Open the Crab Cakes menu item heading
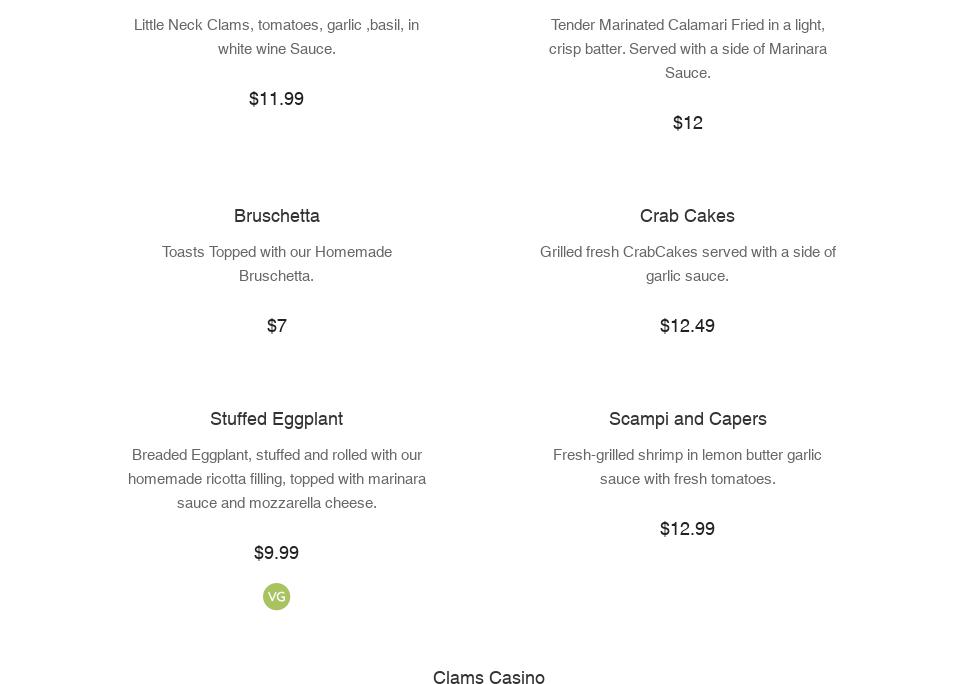The height and width of the screenshot is (684, 965). 687,216
